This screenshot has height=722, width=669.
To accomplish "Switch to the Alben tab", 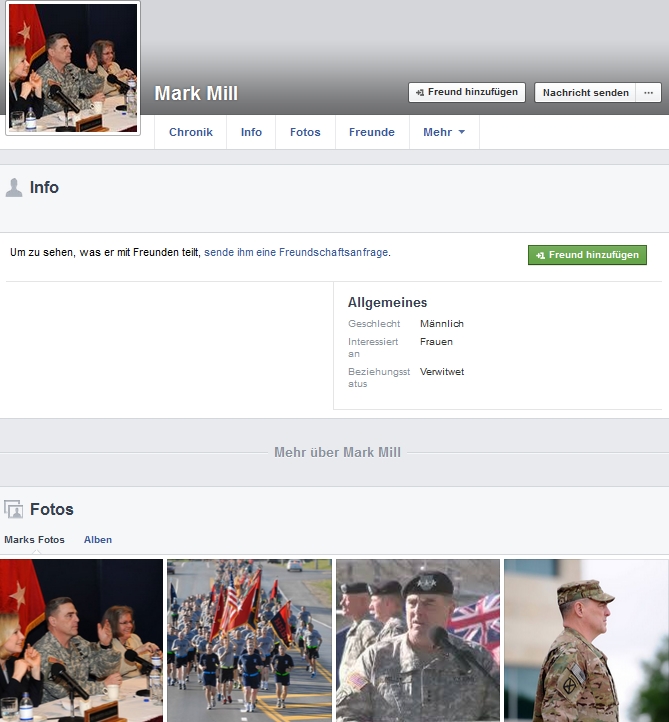I will (x=98, y=540).
